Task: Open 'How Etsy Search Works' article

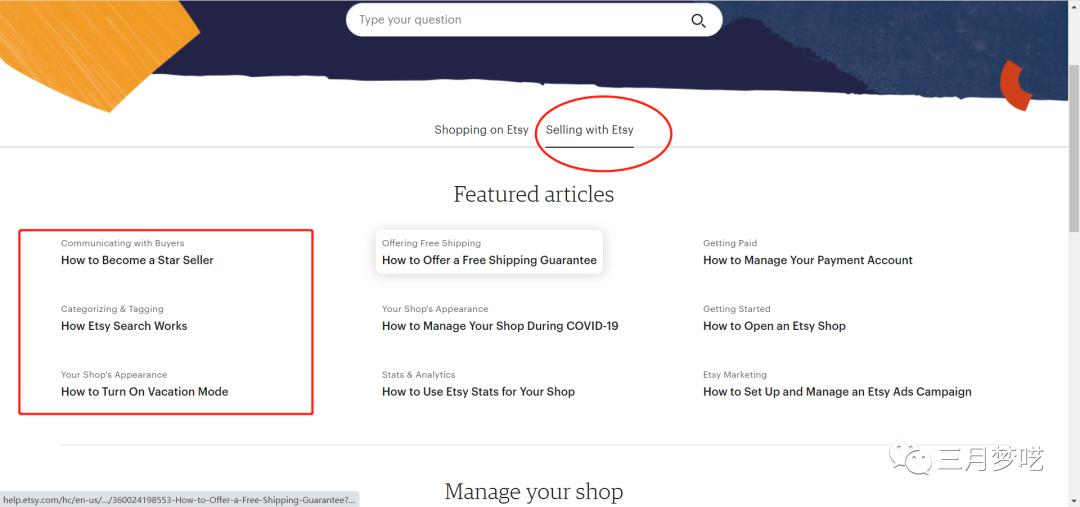Action: (x=124, y=326)
